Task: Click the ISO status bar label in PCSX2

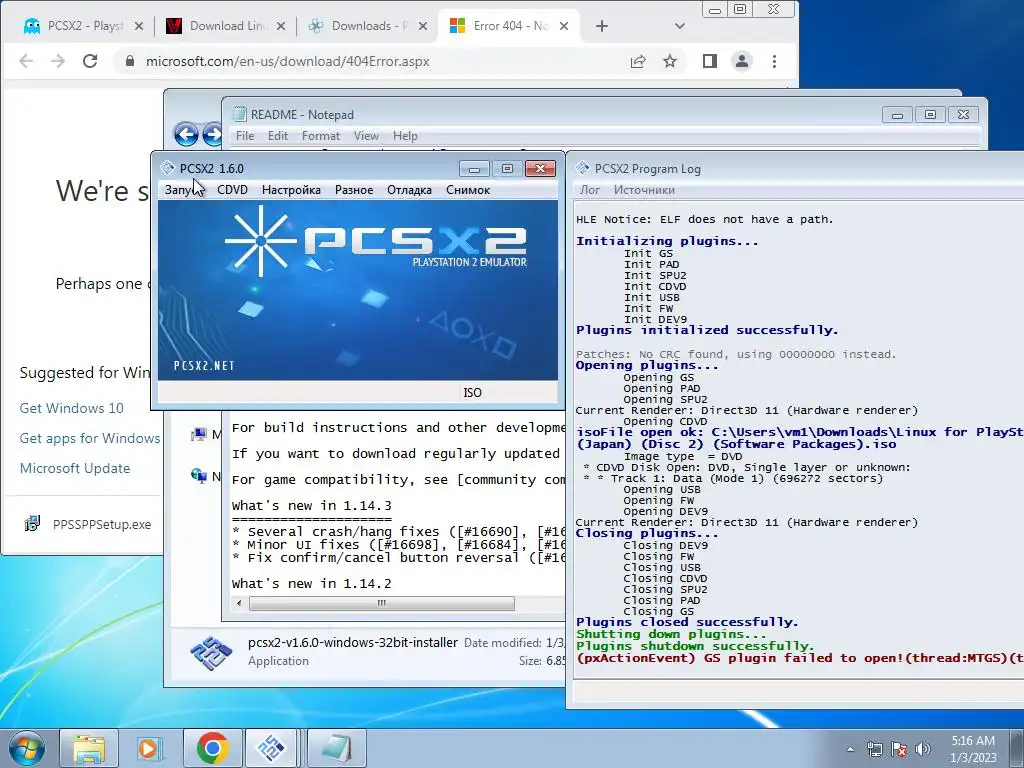Action: (x=472, y=392)
